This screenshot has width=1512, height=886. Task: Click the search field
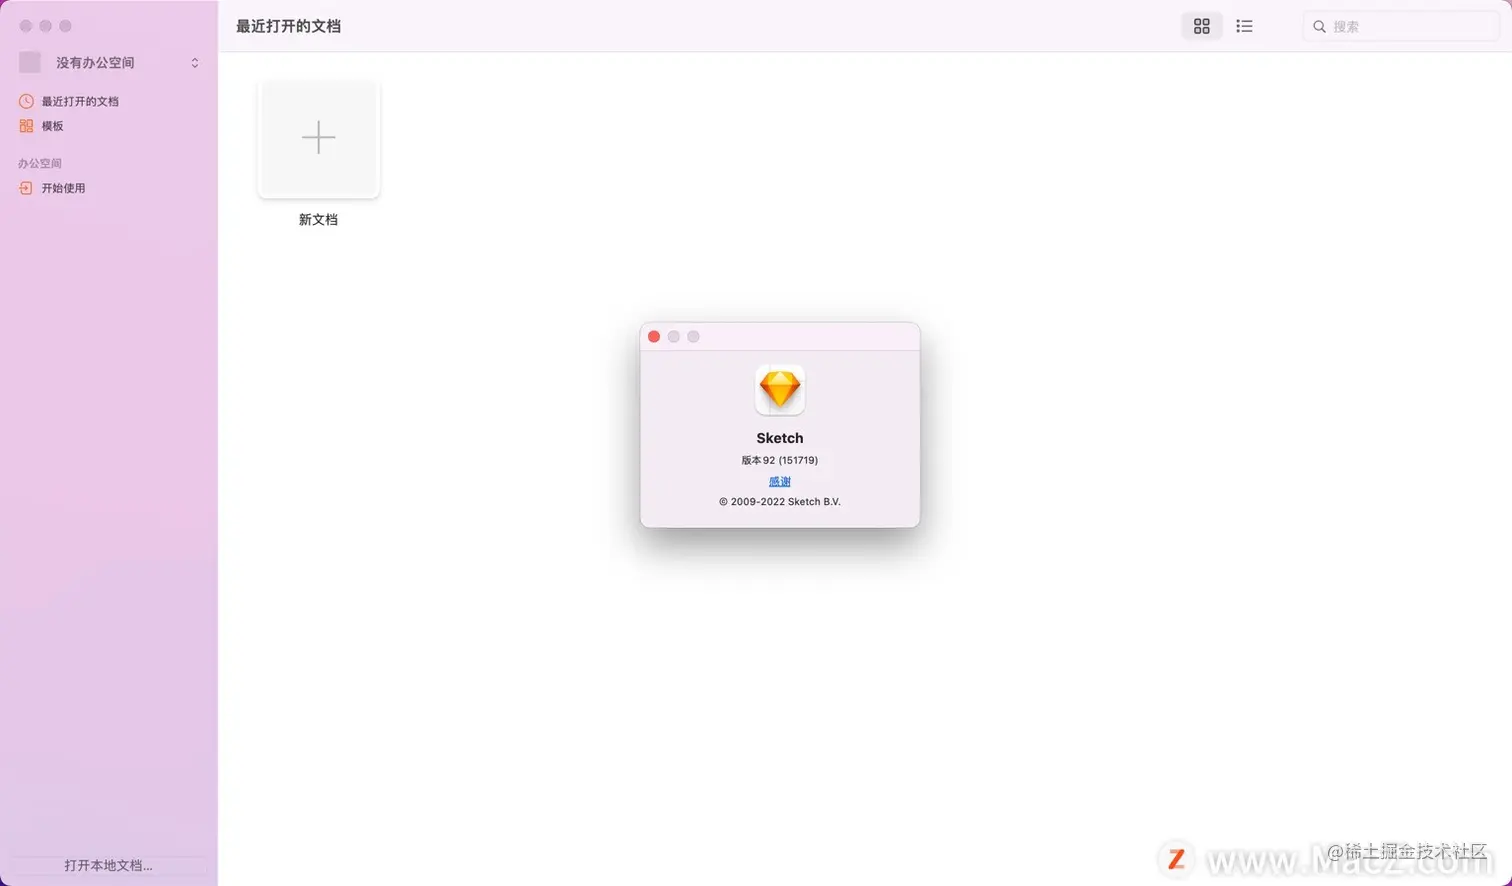(x=1402, y=27)
